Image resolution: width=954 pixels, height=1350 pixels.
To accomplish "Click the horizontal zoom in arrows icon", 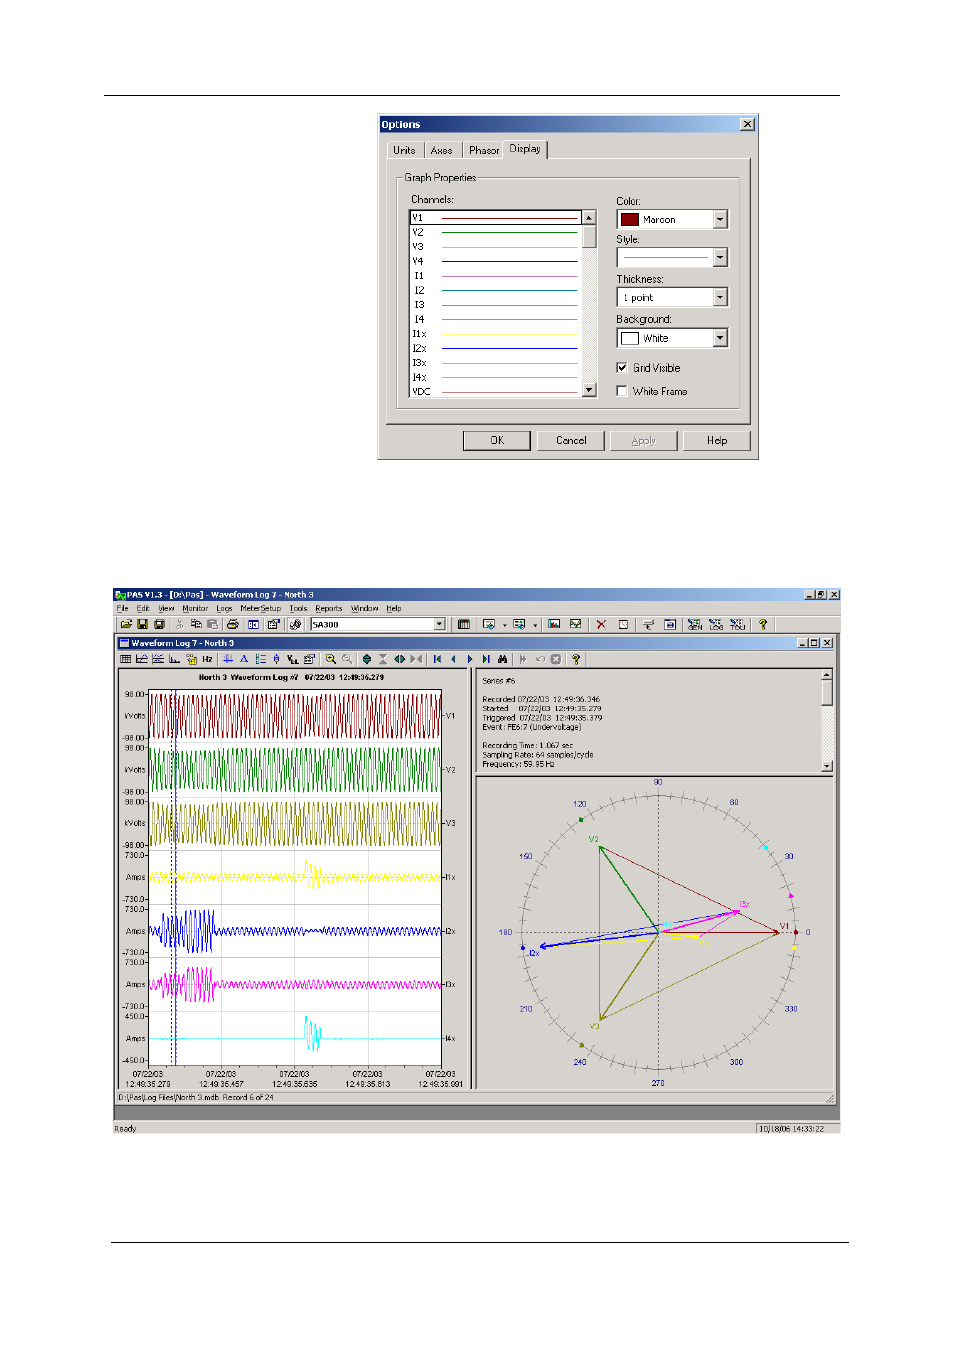I will [x=399, y=659].
